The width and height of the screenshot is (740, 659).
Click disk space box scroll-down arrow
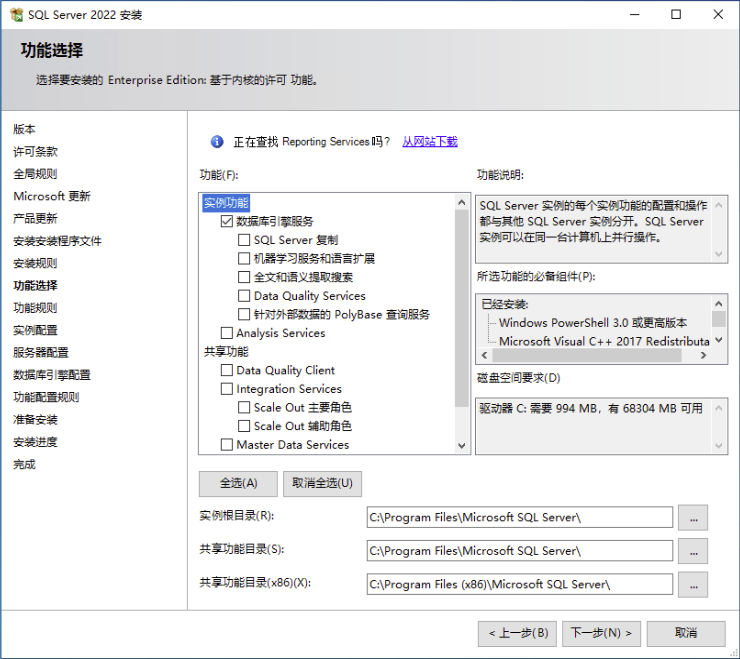tap(718, 446)
